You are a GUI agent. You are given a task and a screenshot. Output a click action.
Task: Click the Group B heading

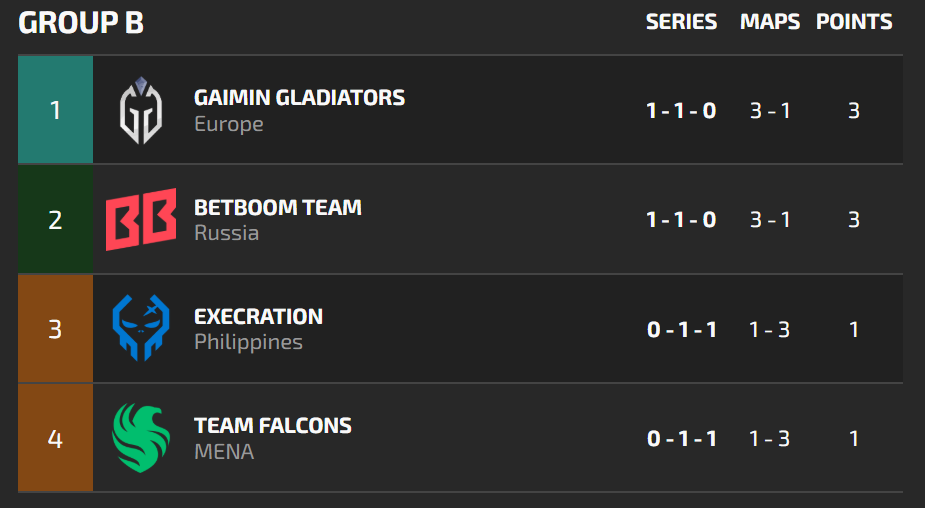(81, 23)
